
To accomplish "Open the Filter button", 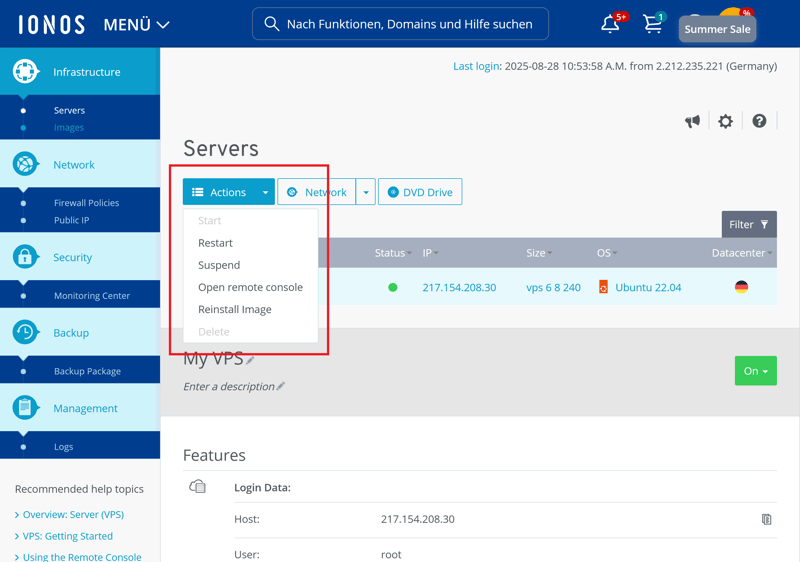I will [x=749, y=225].
